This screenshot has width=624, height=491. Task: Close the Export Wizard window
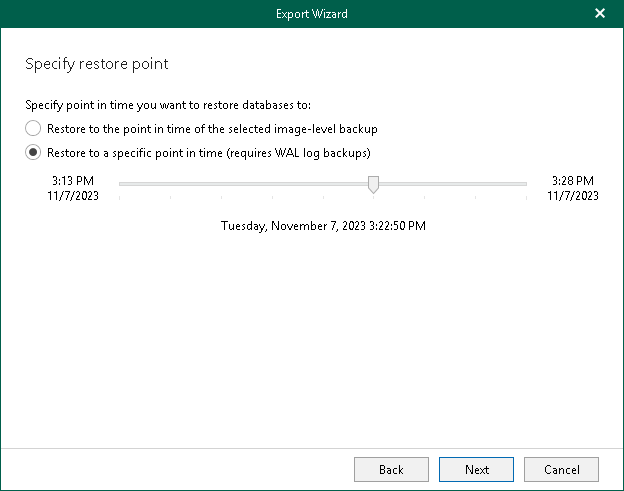coord(600,14)
